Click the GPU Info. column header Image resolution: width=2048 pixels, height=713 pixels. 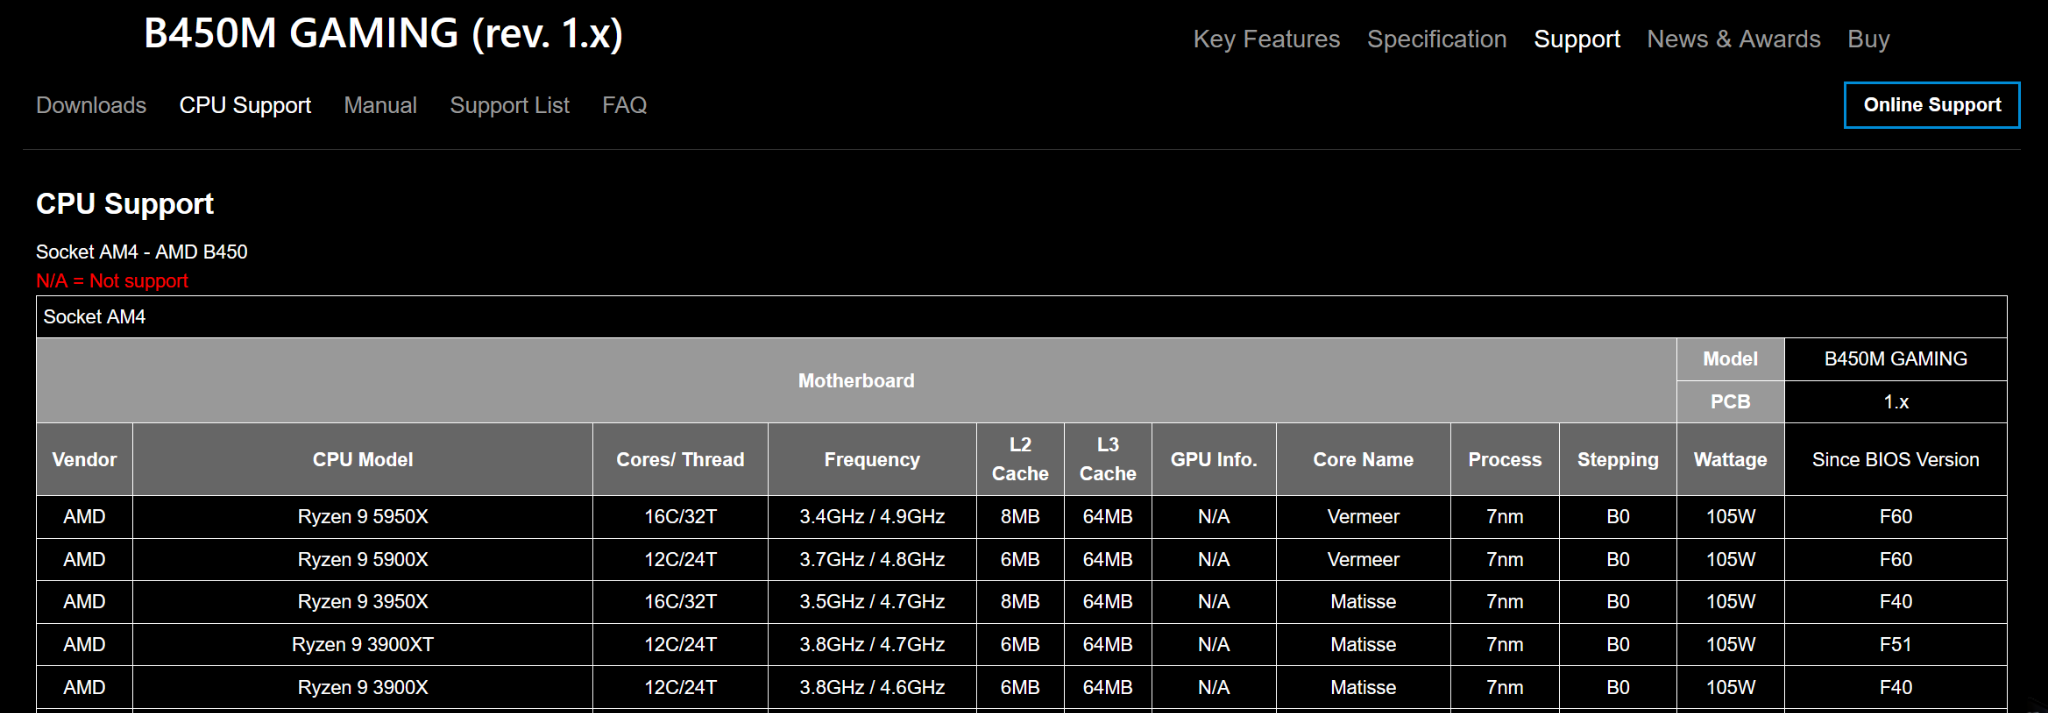point(1214,459)
